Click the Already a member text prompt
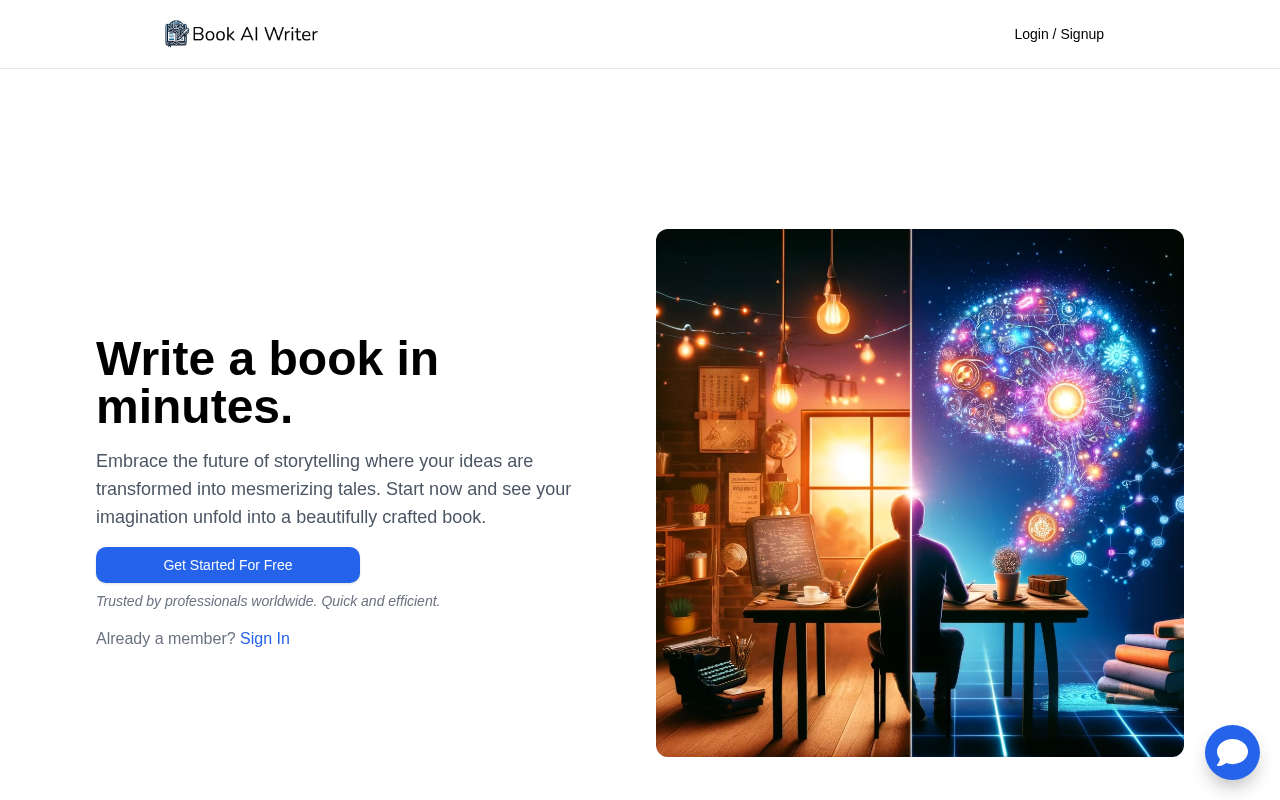This screenshot has width=1280, height=800. pyautogui.click(x=165, y=637)
